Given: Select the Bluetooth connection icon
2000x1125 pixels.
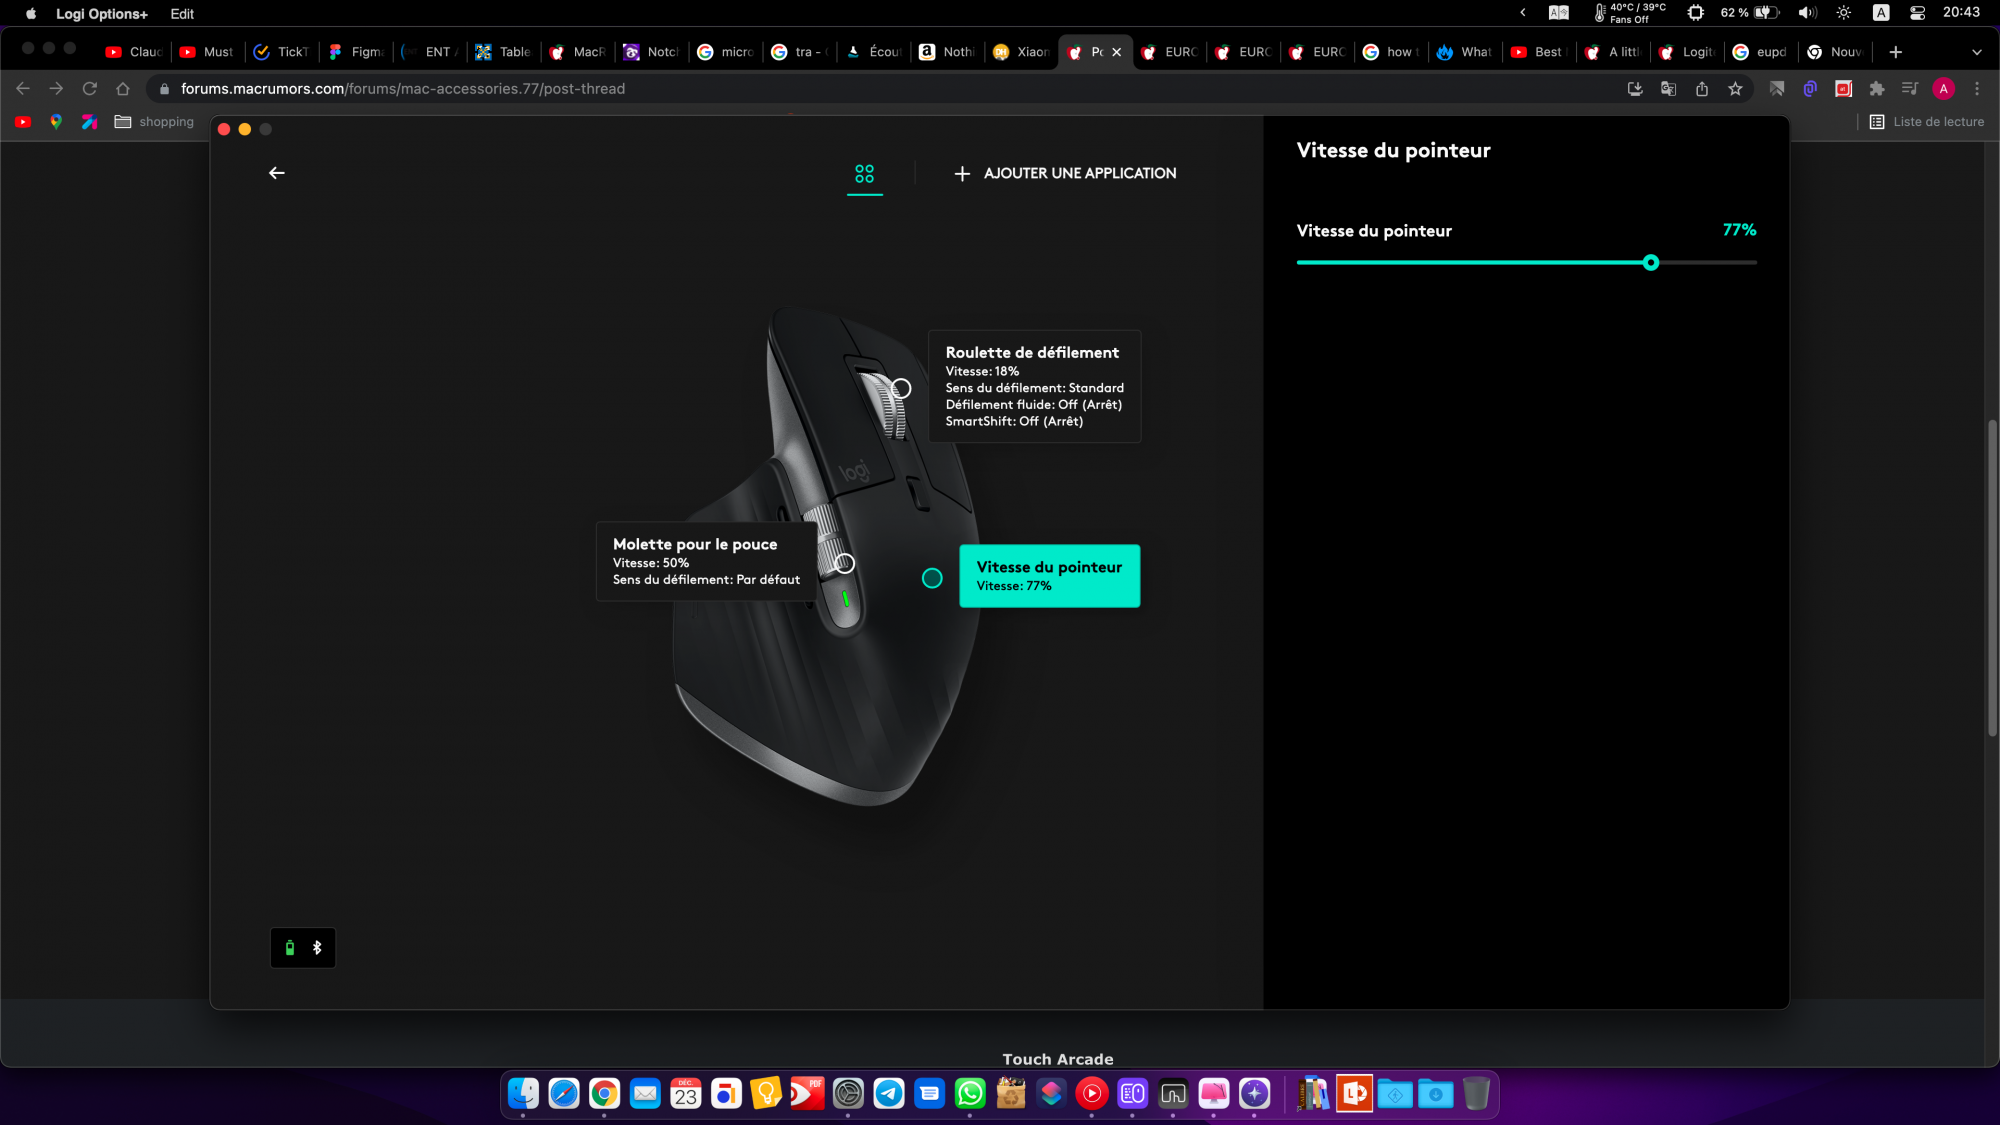Looking at the screenshot, I should (x=317, y=948).
